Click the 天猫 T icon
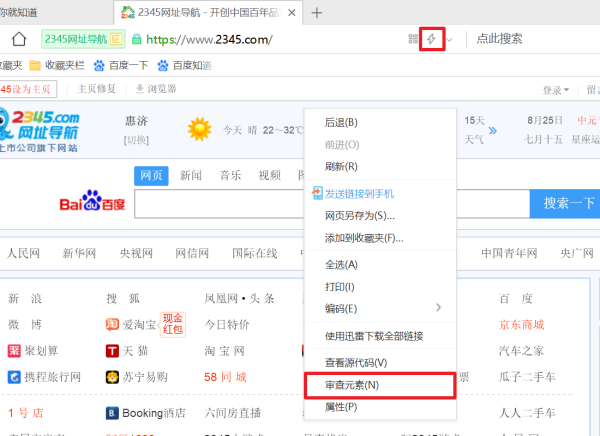 (112, 351)
